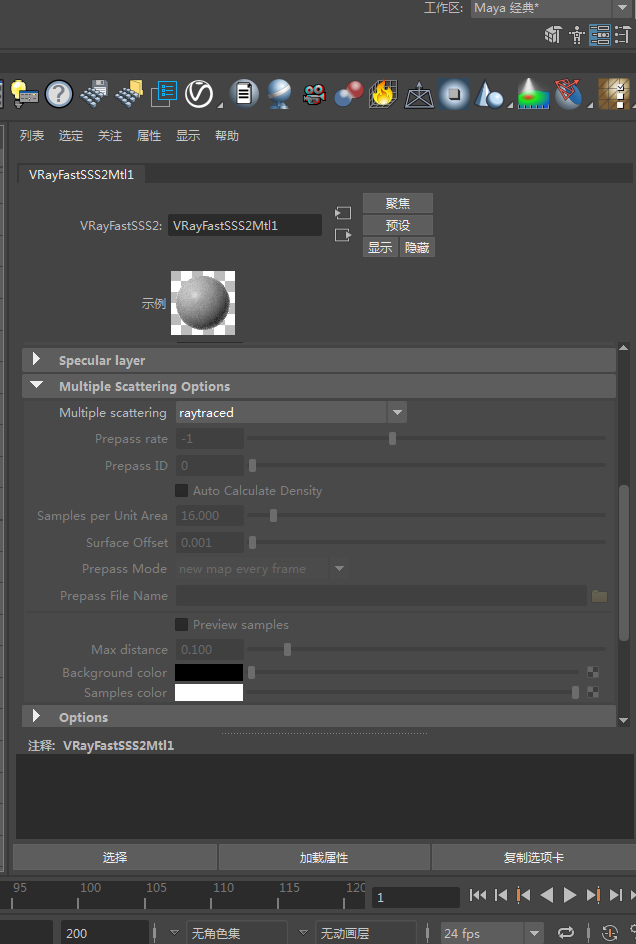This screenshot has height=944, width=636.
Task: Open the 帮助 menu
Action: [227, 135]
